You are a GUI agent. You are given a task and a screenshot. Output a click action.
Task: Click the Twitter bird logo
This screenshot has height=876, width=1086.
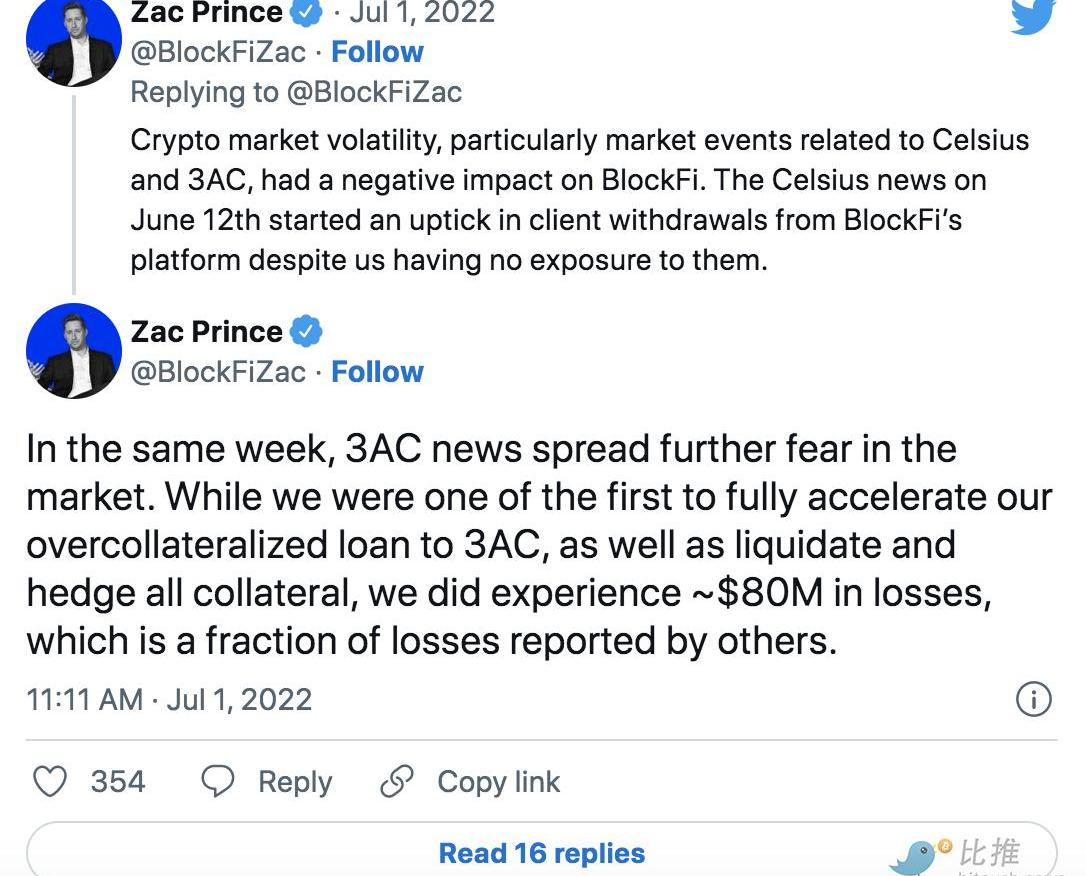click(x=1033, y=15)
